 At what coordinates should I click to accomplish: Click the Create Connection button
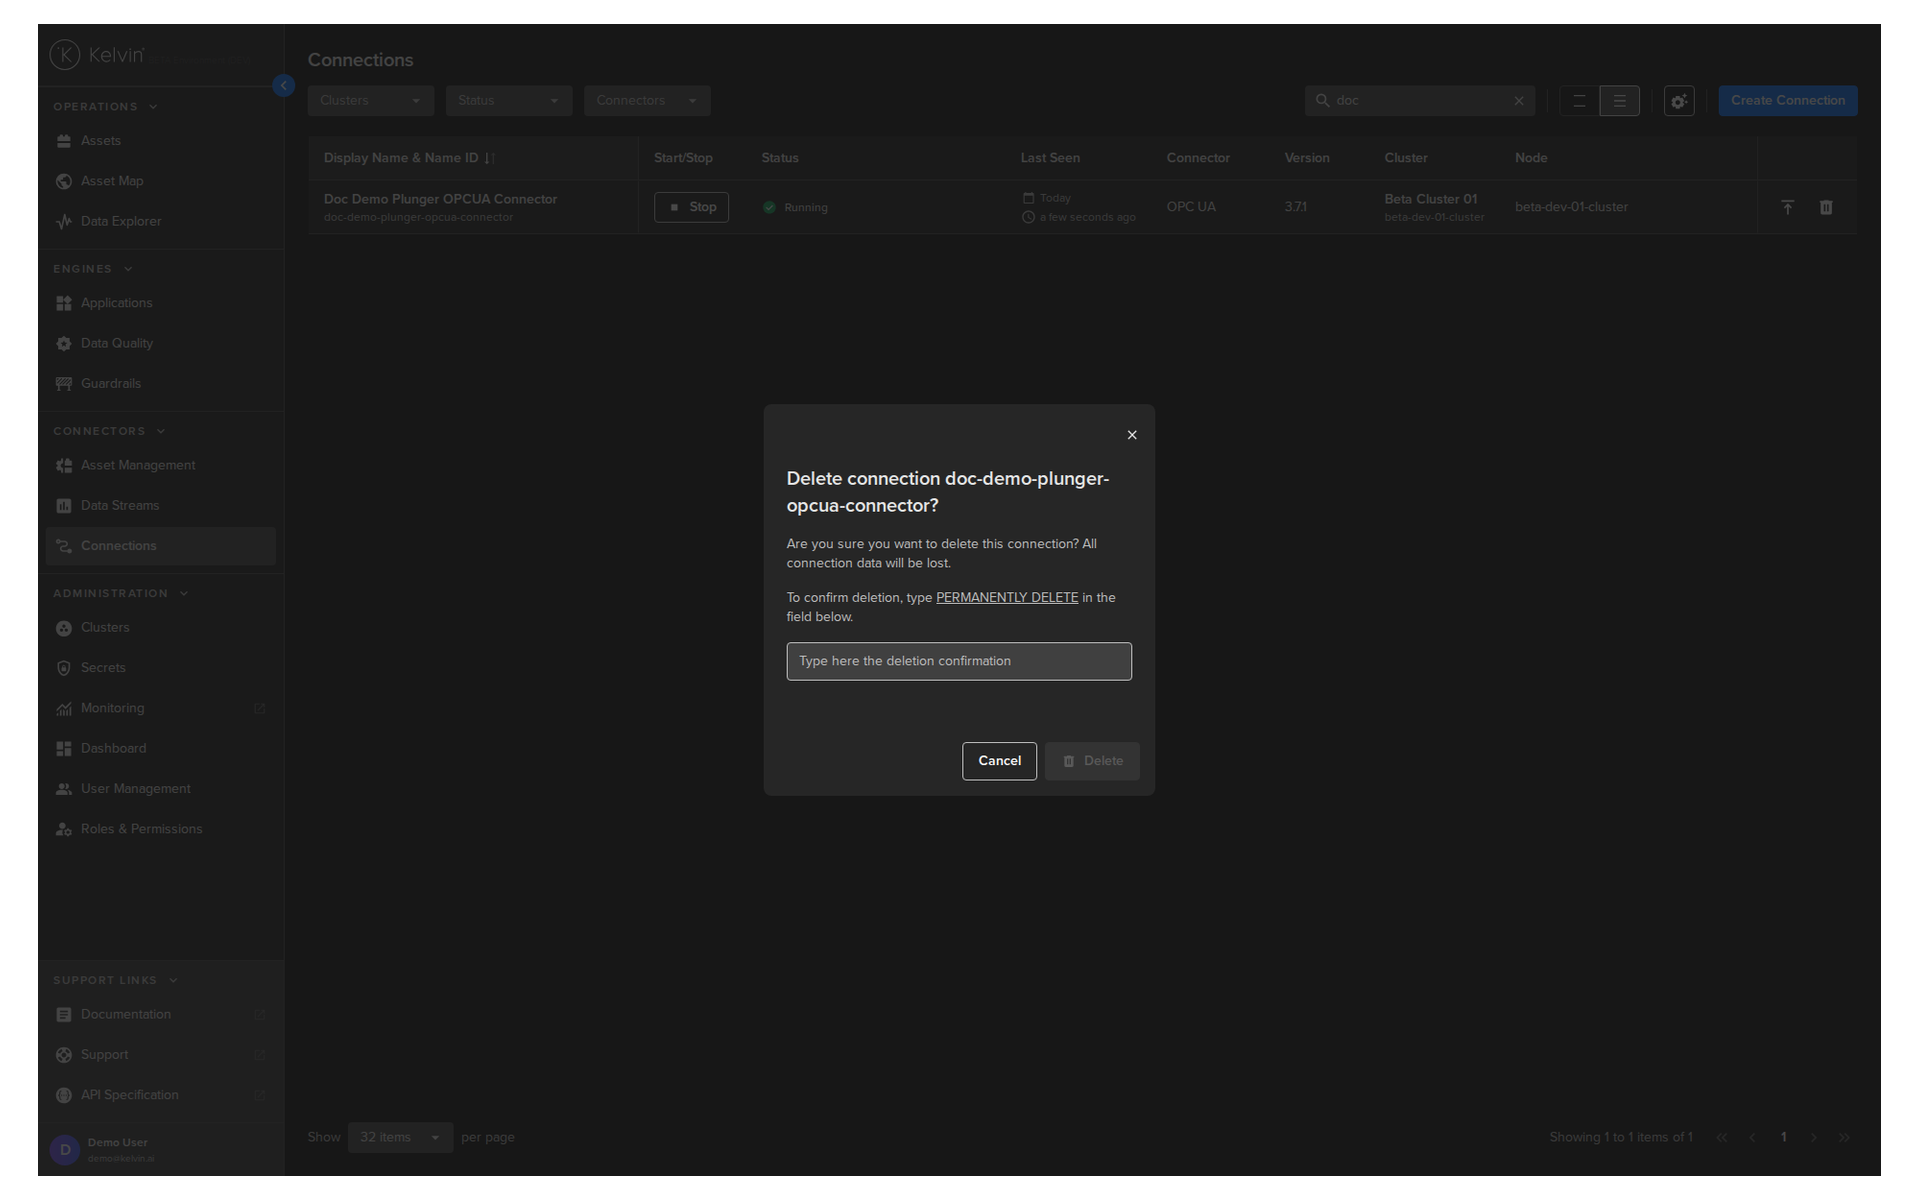(x=1788, y=101)
